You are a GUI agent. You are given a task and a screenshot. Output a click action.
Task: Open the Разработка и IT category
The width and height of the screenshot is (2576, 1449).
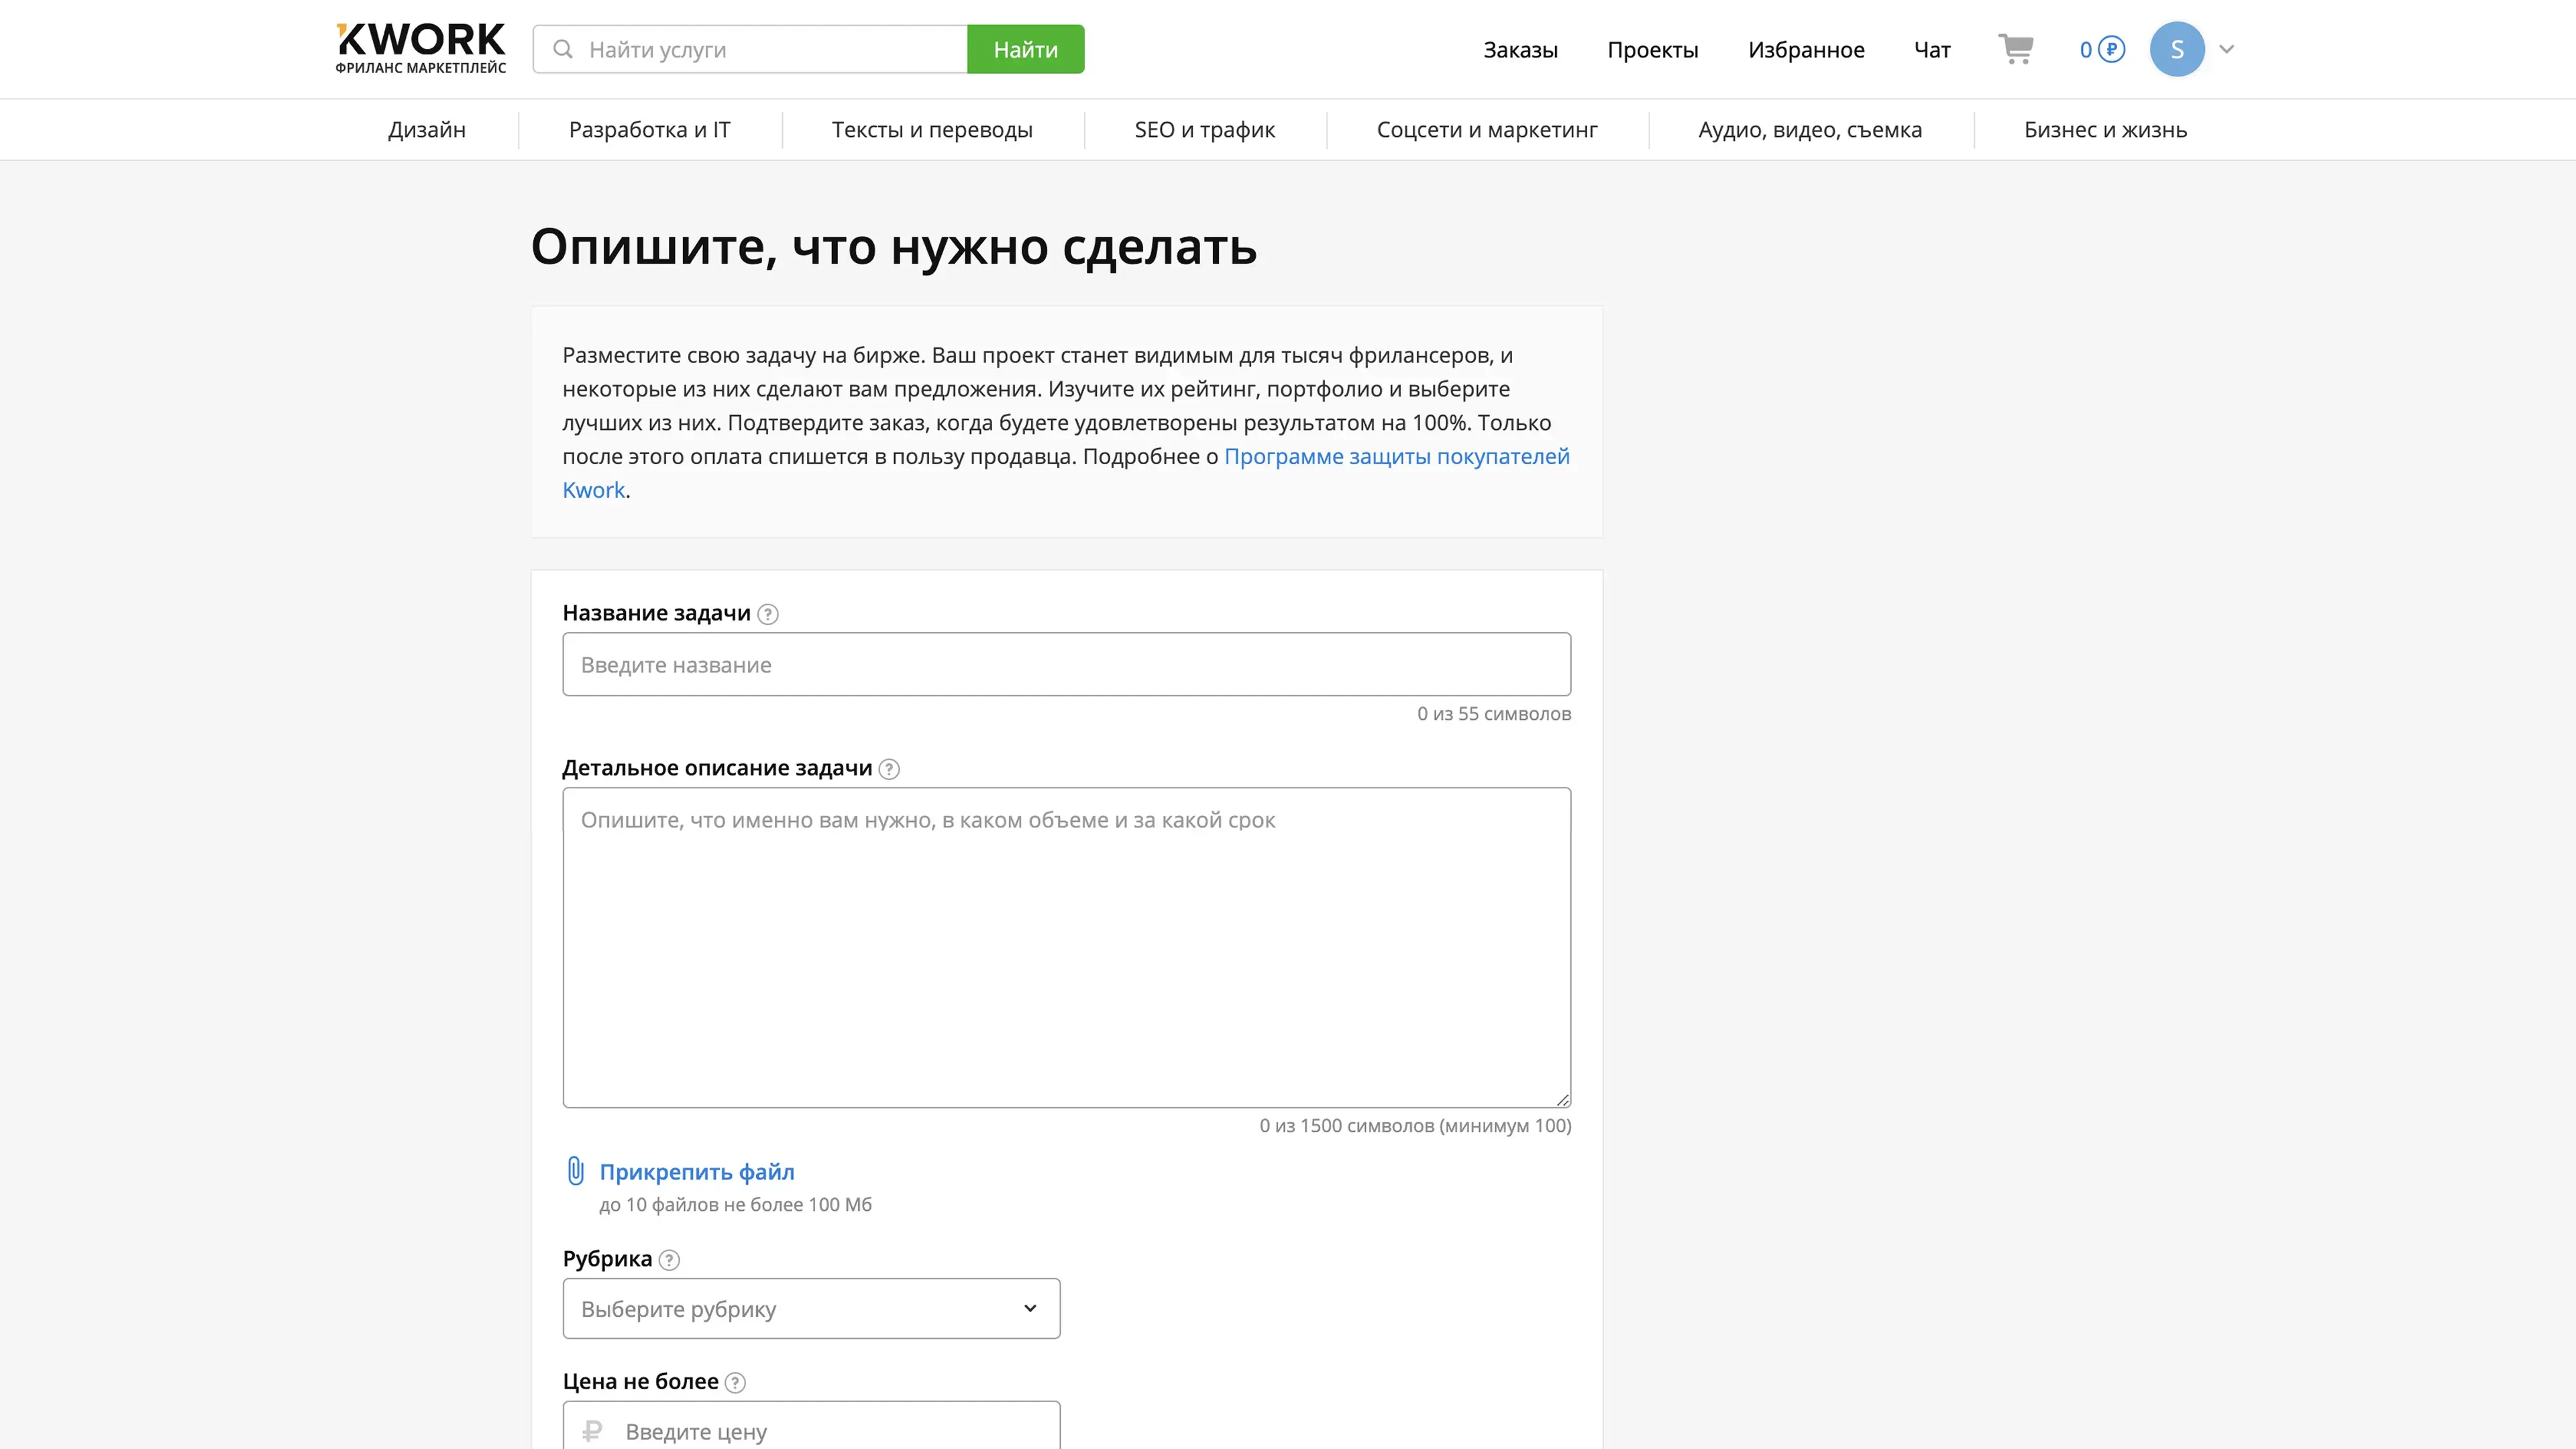click(x=649, y=130)
